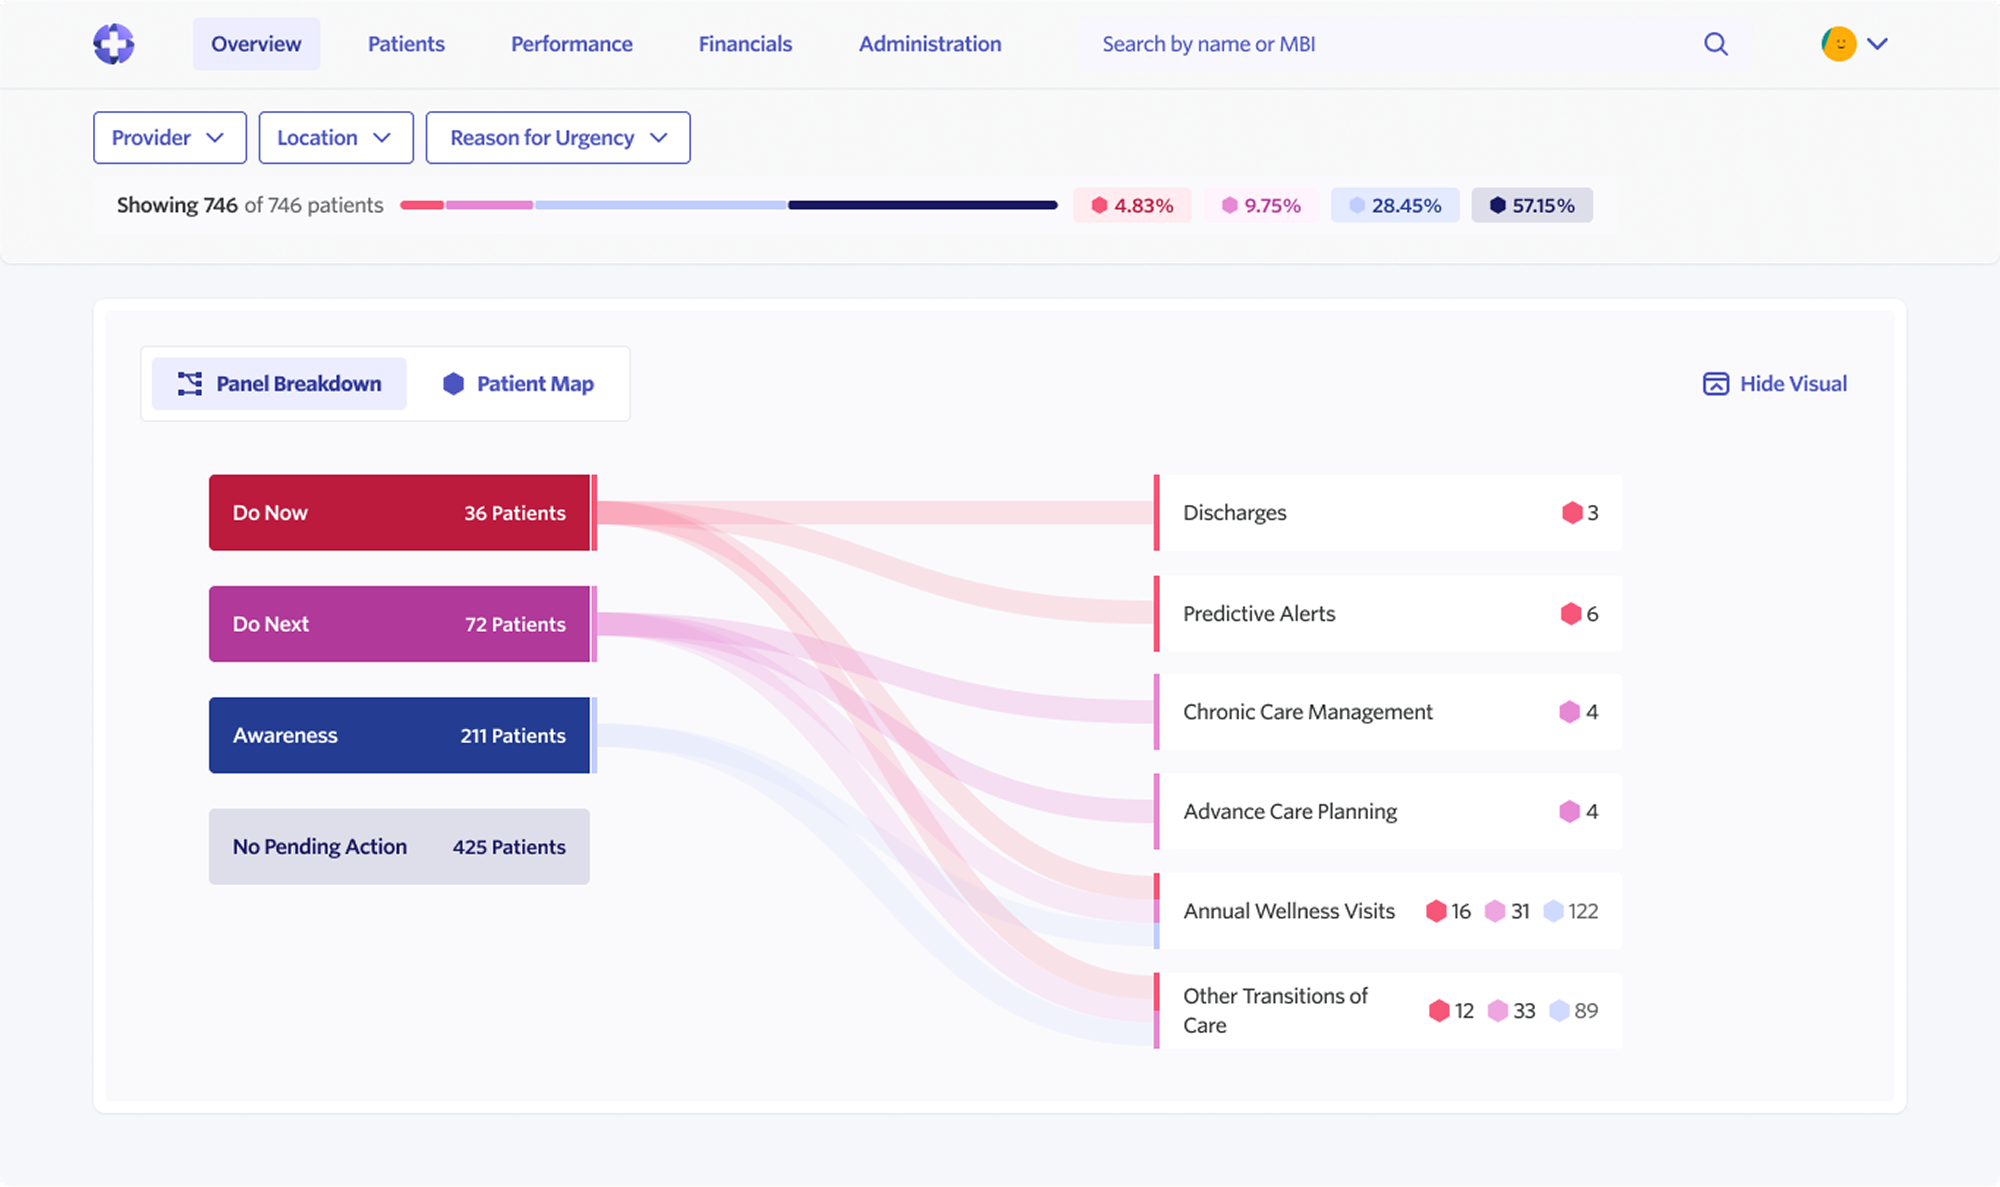Click the Search by name or MBI field
The width and height of the screenshot is (2000, 1187).
[x=1208, y=44]
